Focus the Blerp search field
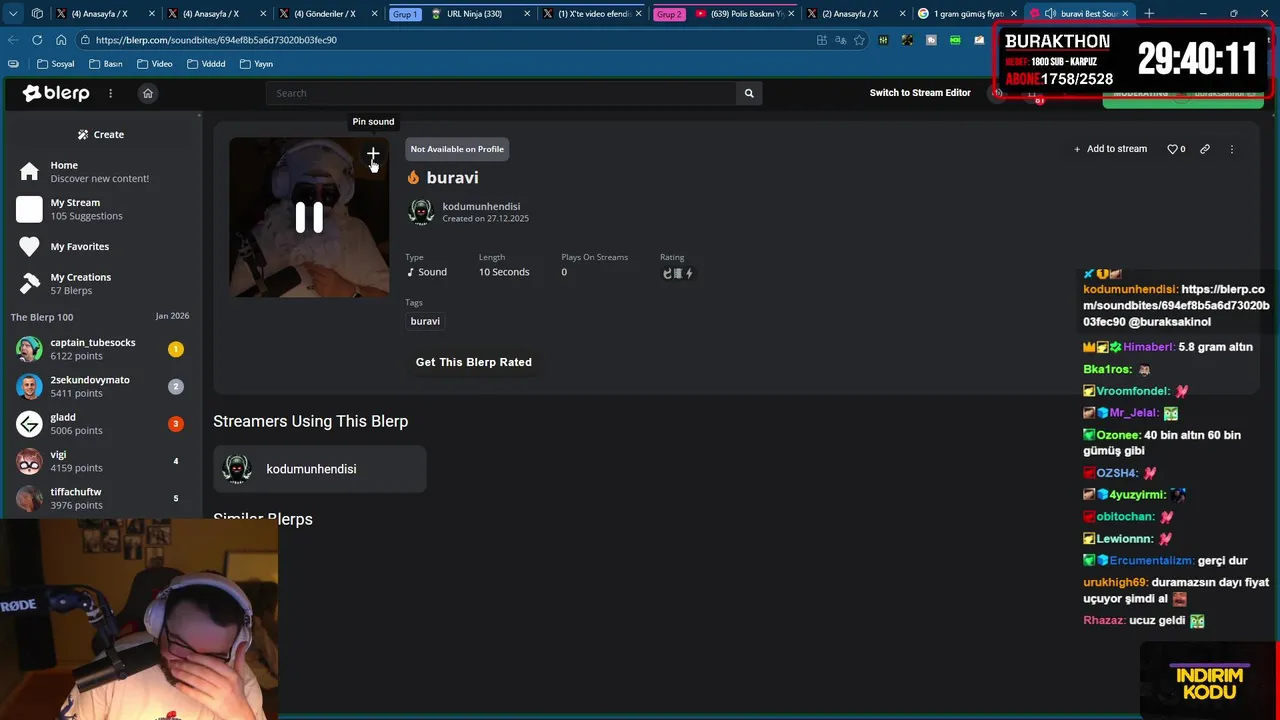Viewport: 1280px width, 720px height. point(501,93)
